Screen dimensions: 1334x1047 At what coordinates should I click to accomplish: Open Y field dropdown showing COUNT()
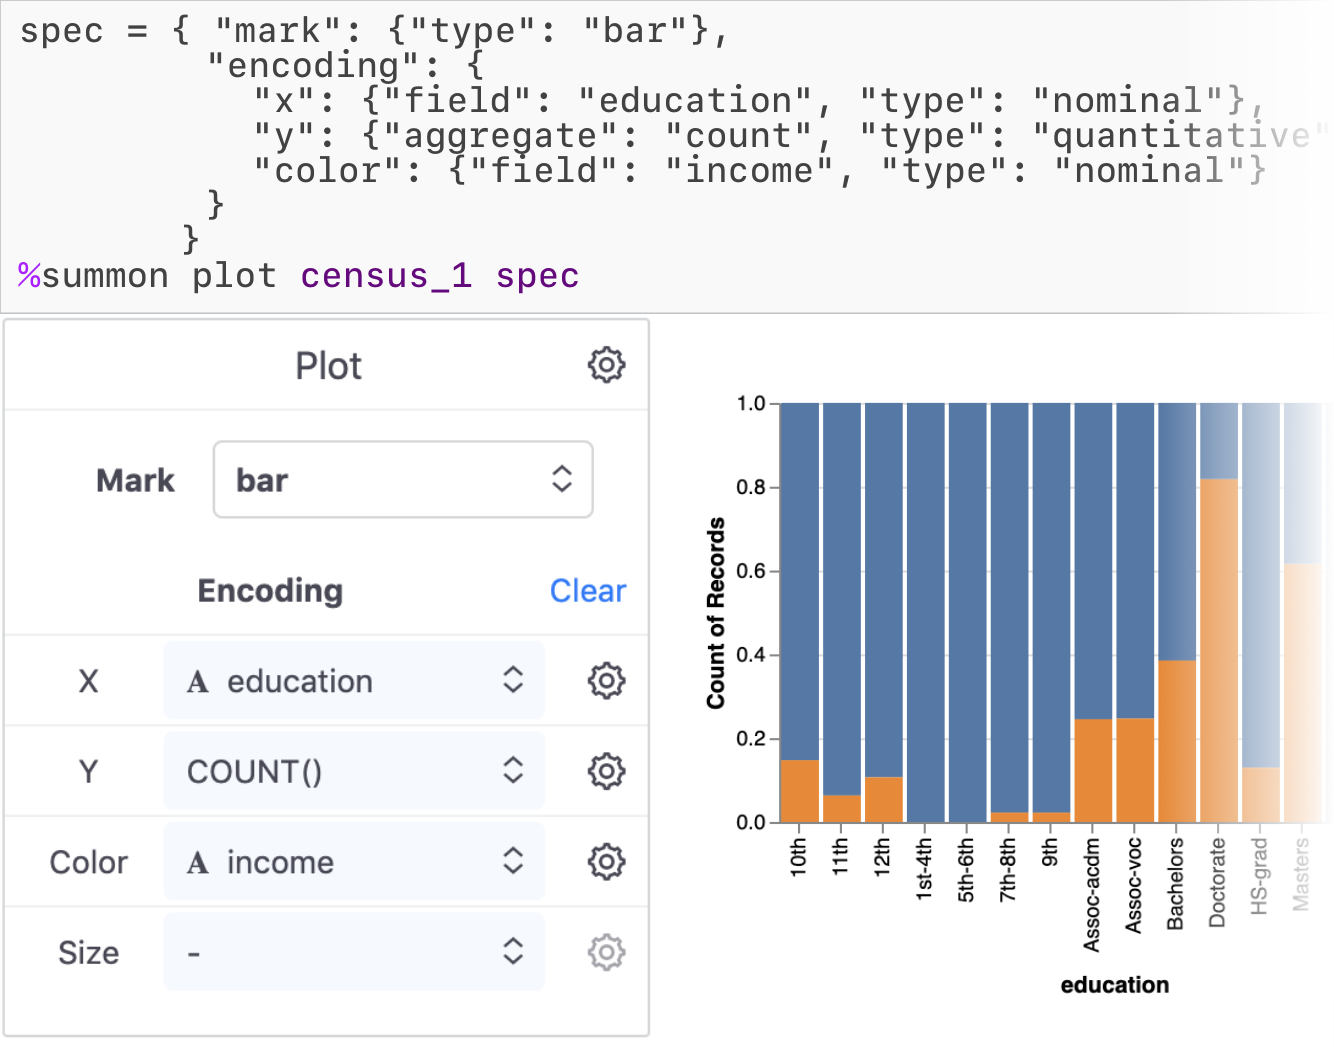tap(354, 771)
